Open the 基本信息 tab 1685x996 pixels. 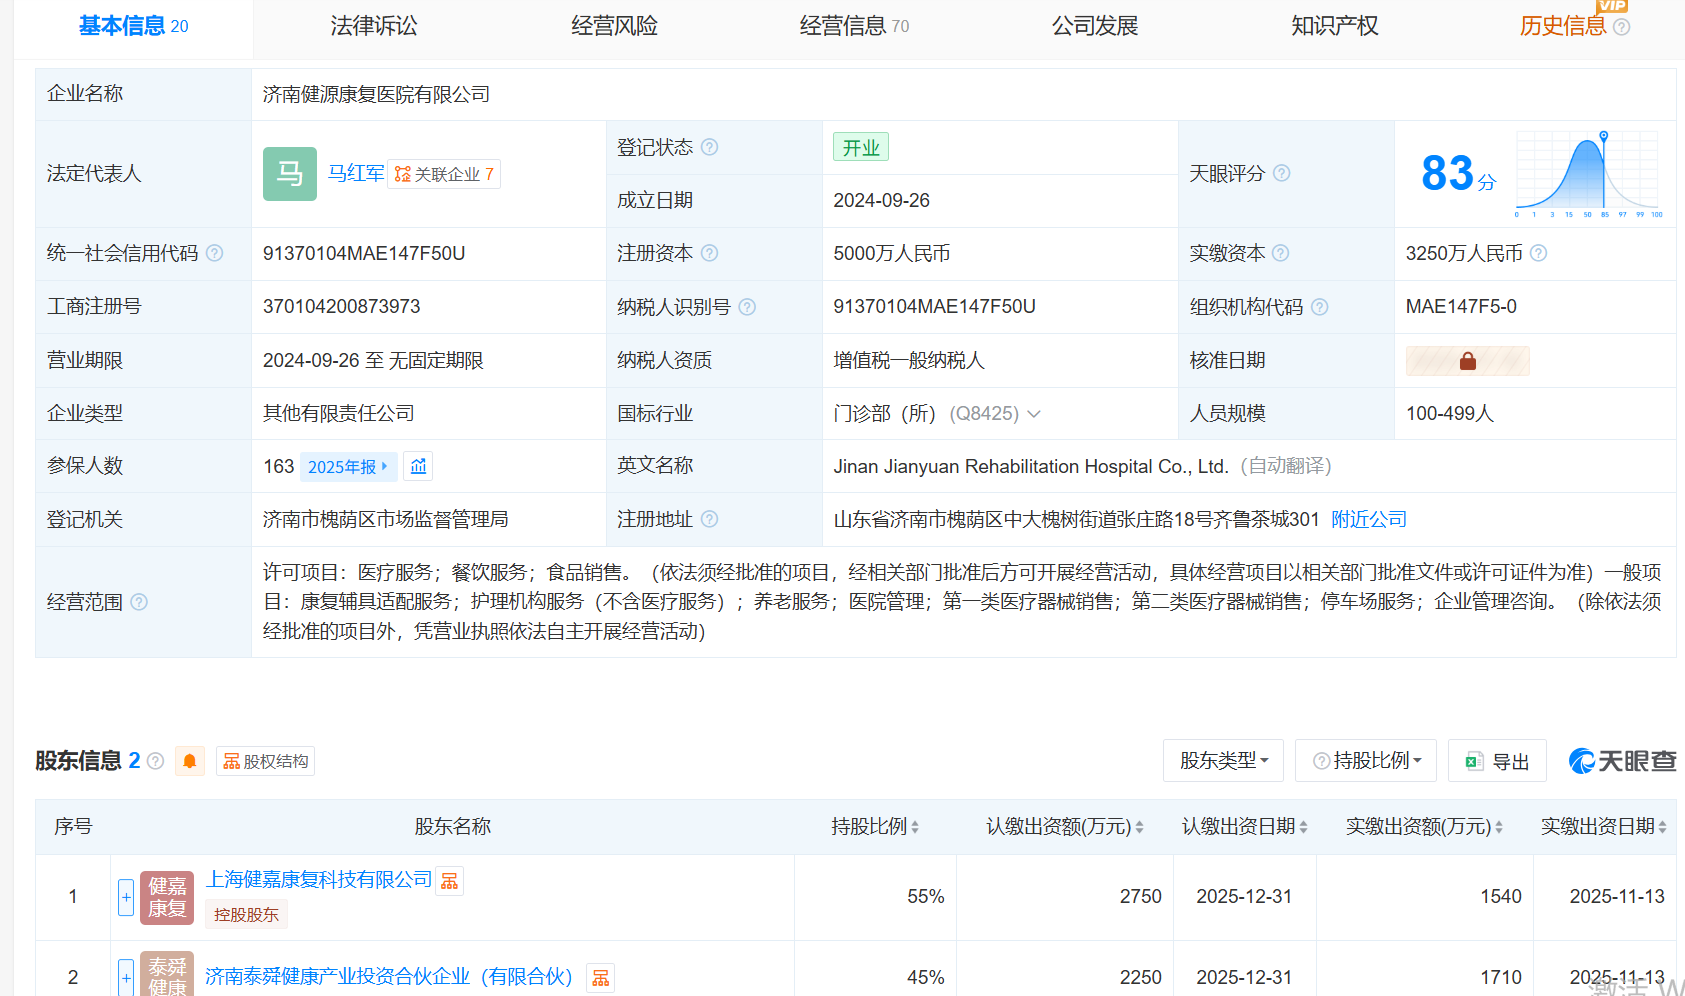[133, 26]
